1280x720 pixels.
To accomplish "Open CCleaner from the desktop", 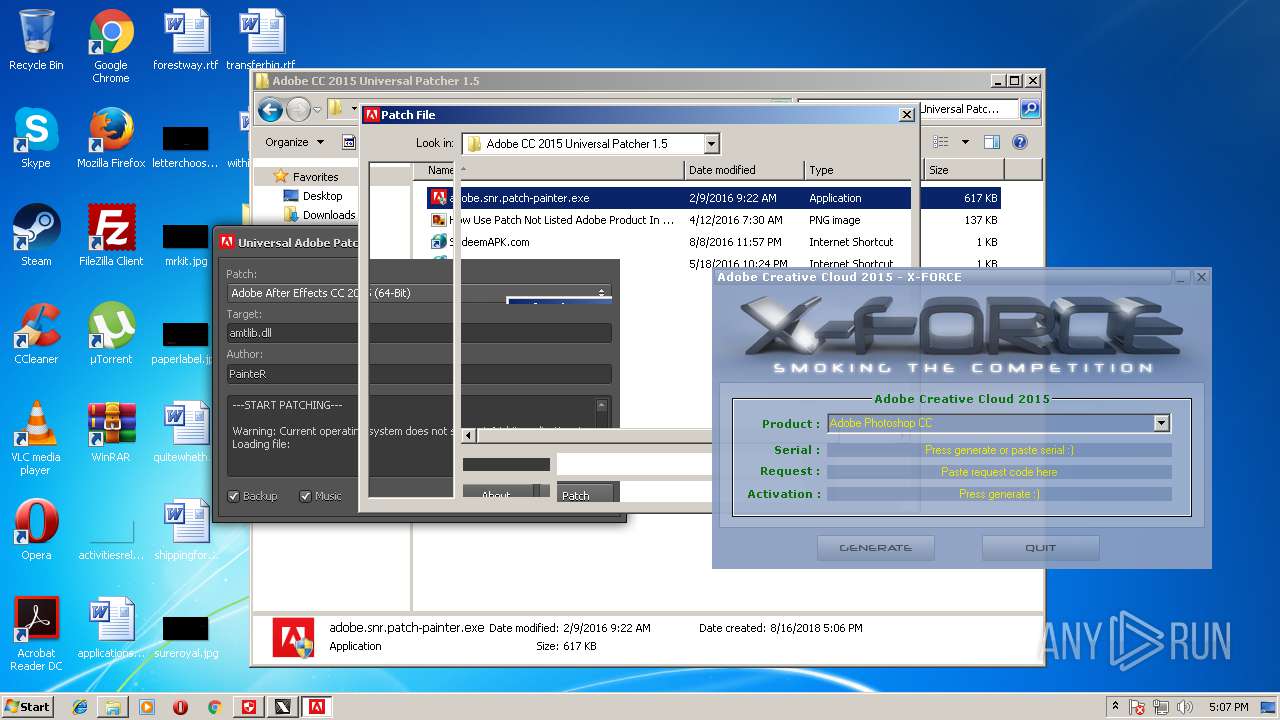I will [36, 334].
